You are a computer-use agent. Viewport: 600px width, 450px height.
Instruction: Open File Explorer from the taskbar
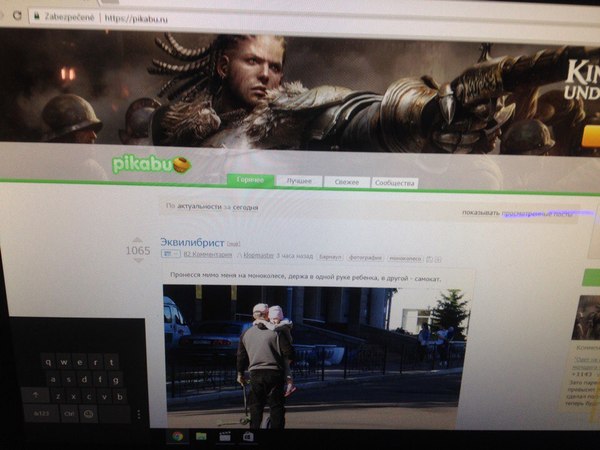201,436
